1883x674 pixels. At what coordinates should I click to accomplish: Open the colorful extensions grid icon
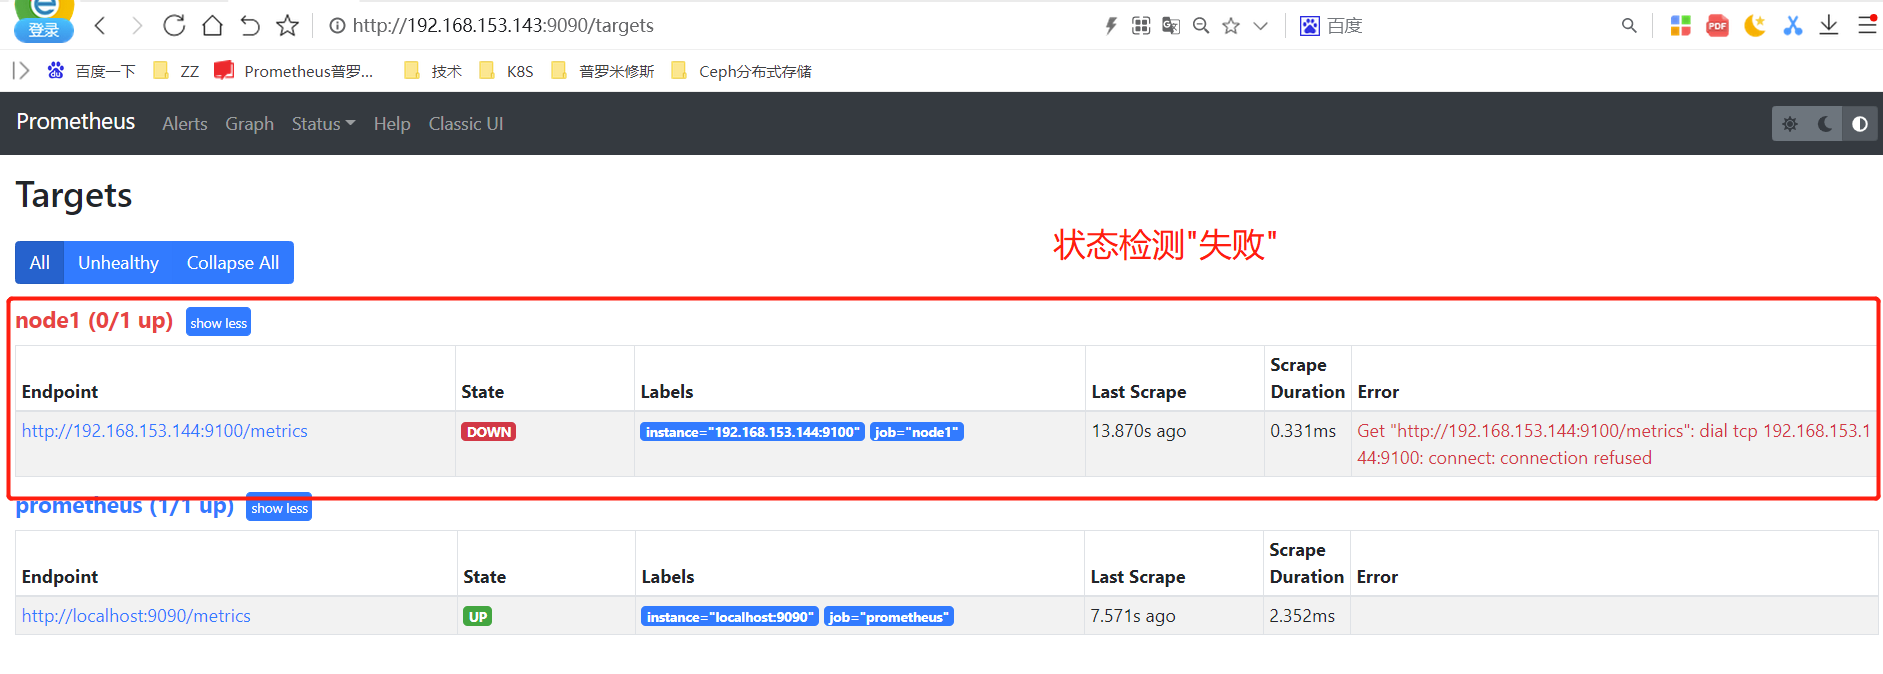(x=1681, y=26)
